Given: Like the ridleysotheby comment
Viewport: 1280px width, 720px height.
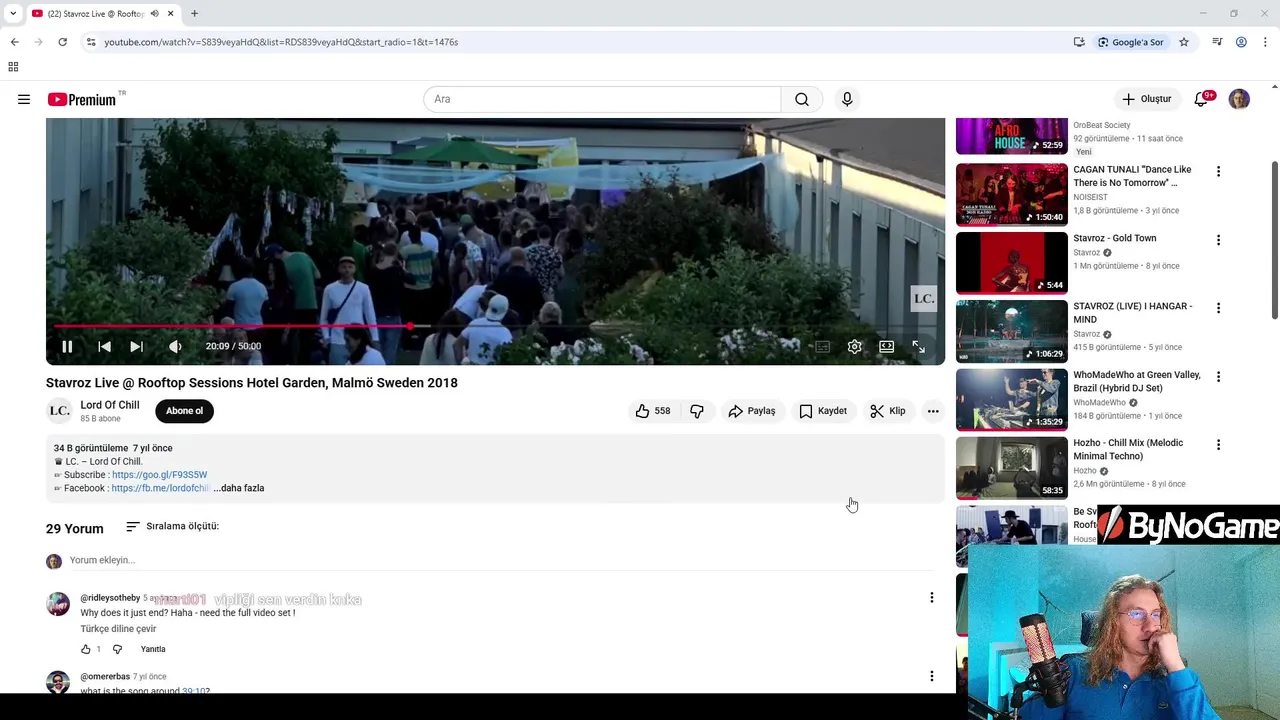Looking at the screenshot, I should (85, 649).
